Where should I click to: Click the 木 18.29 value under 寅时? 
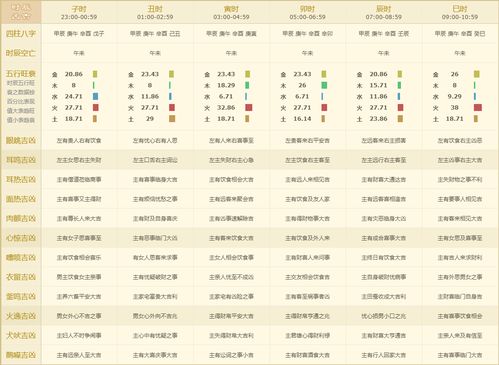point(226,85)
